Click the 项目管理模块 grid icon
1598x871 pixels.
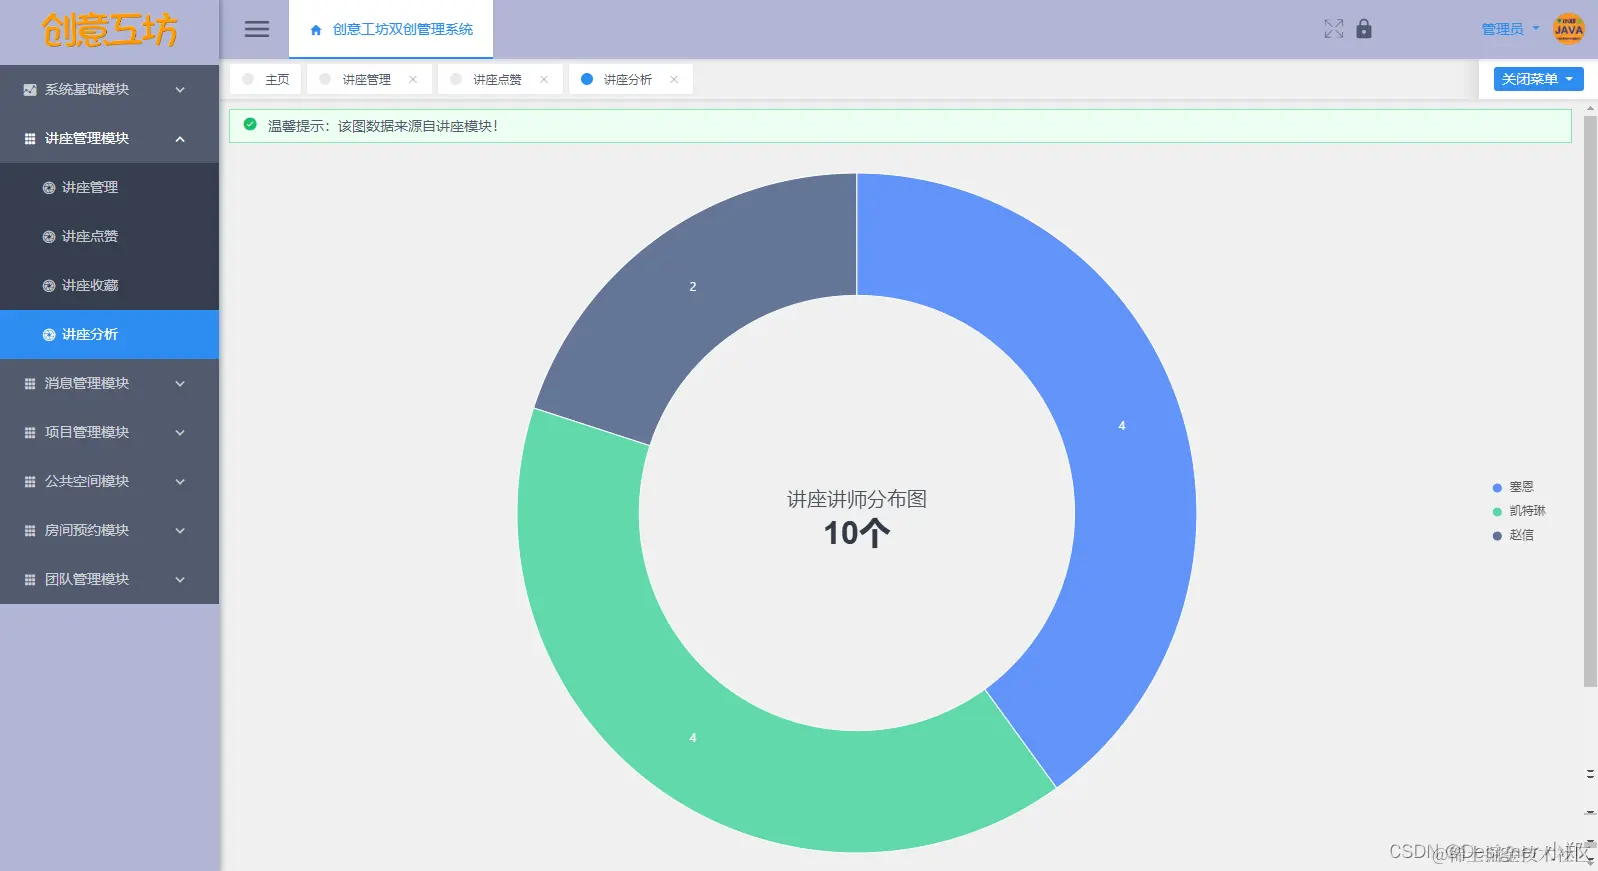[x=30, y=433]
